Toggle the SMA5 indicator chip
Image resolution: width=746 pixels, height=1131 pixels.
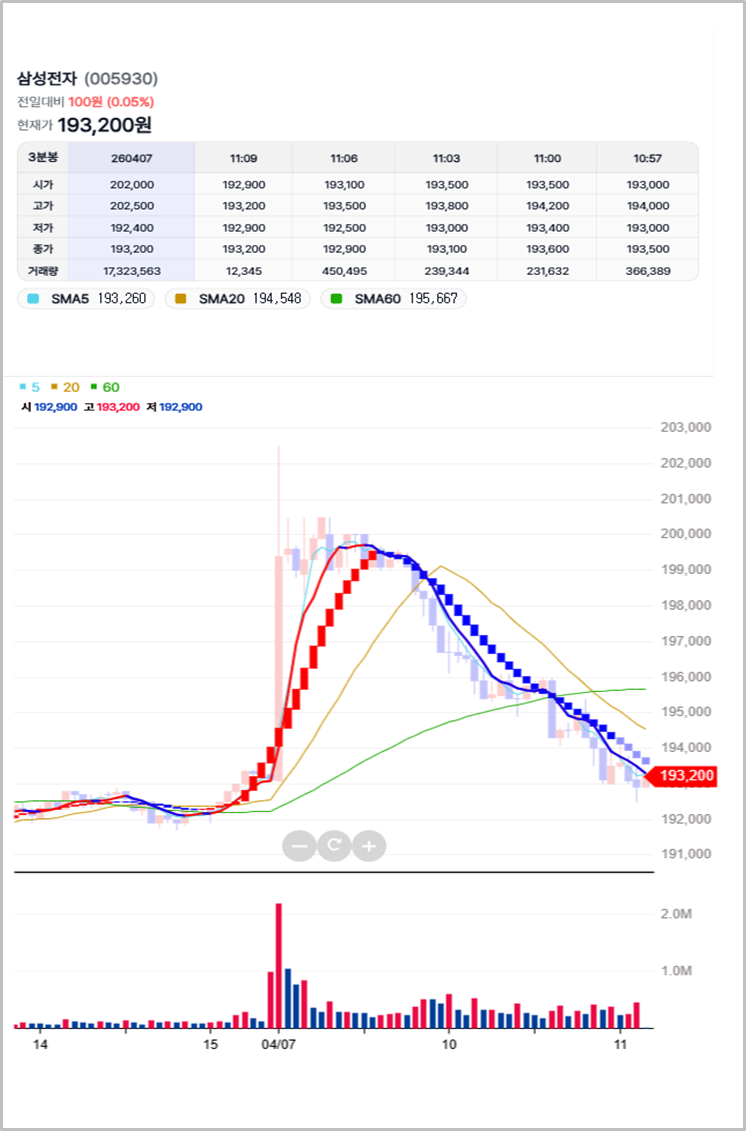click(x=86, y=299)
